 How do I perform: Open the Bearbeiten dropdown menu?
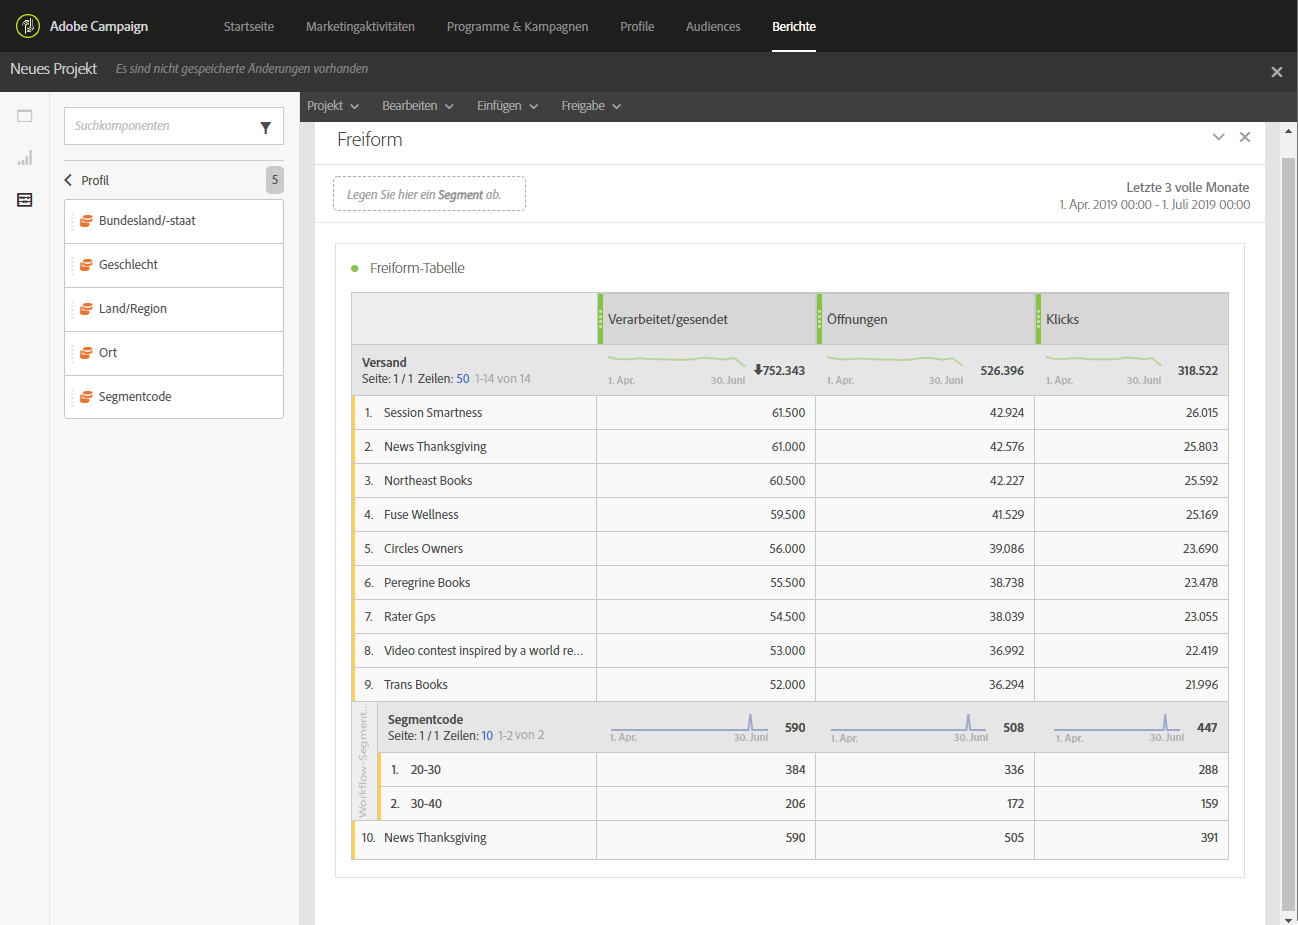418,106
